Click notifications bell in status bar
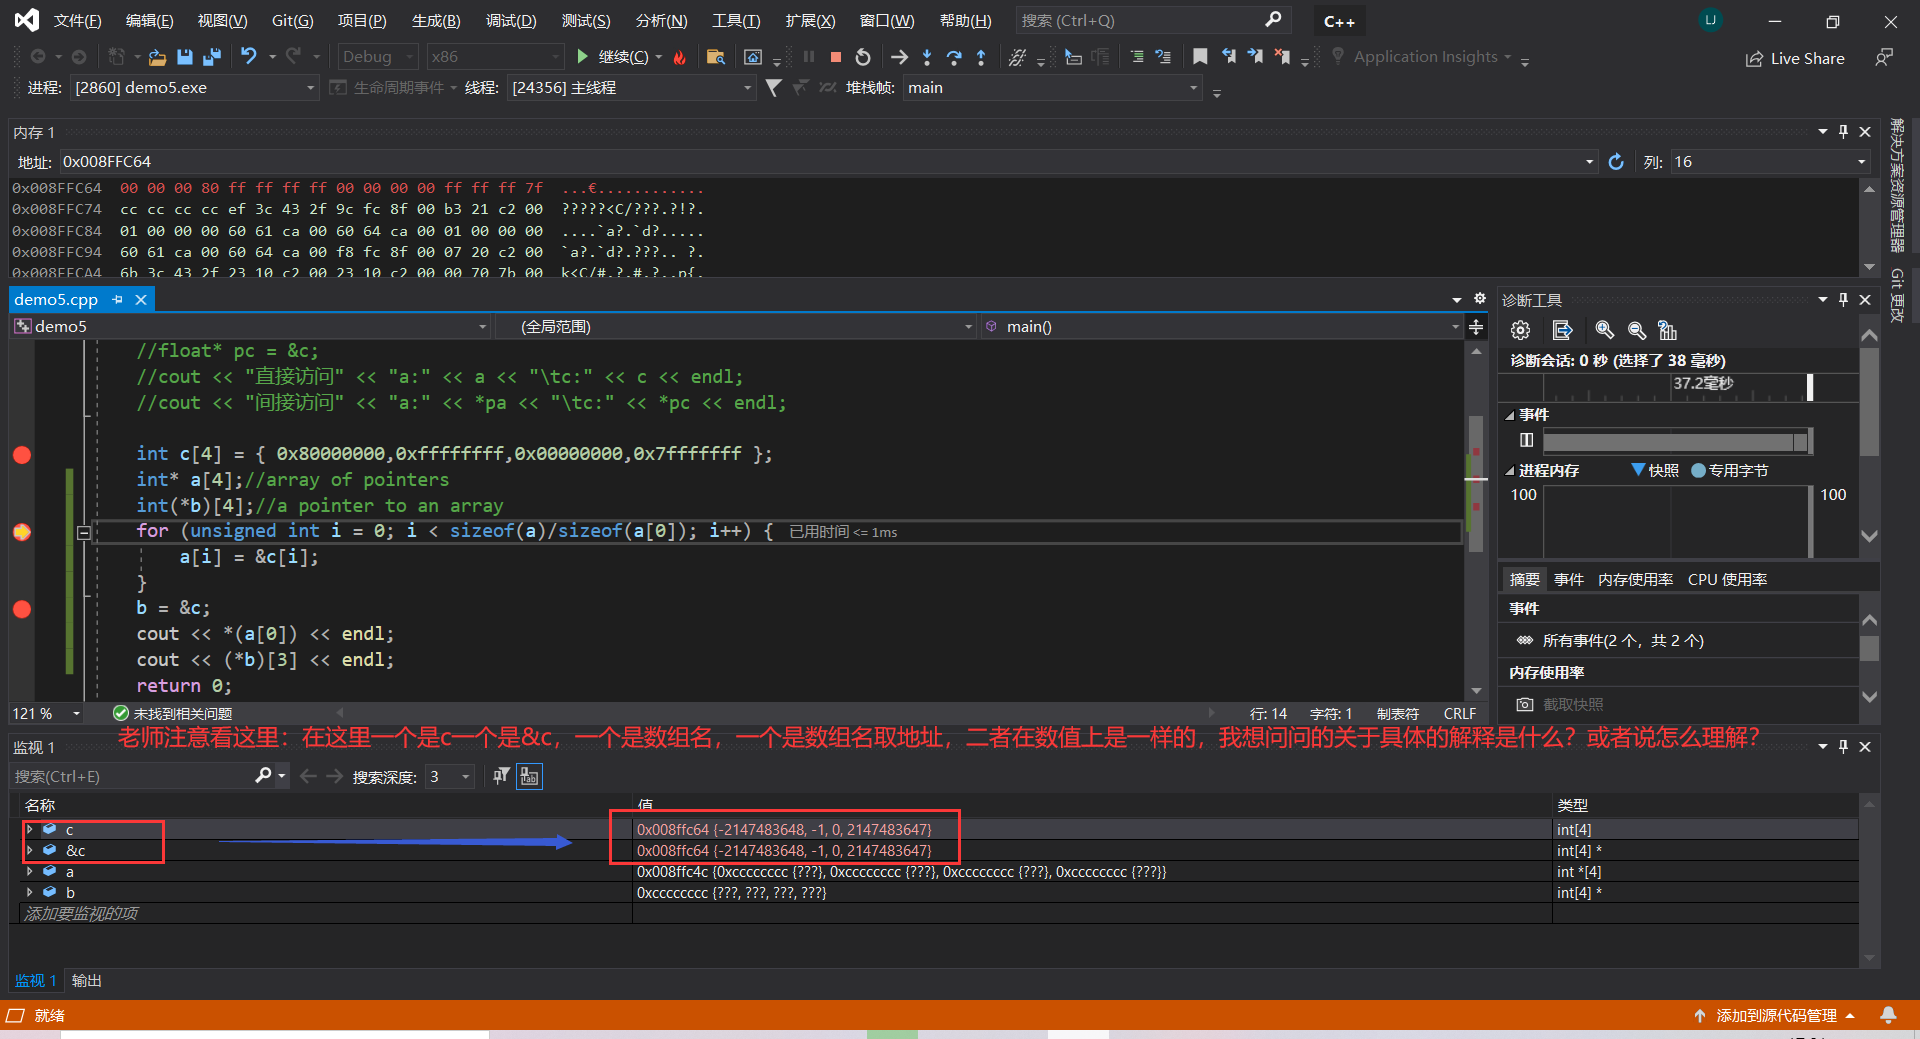 pos(1888,1015)
